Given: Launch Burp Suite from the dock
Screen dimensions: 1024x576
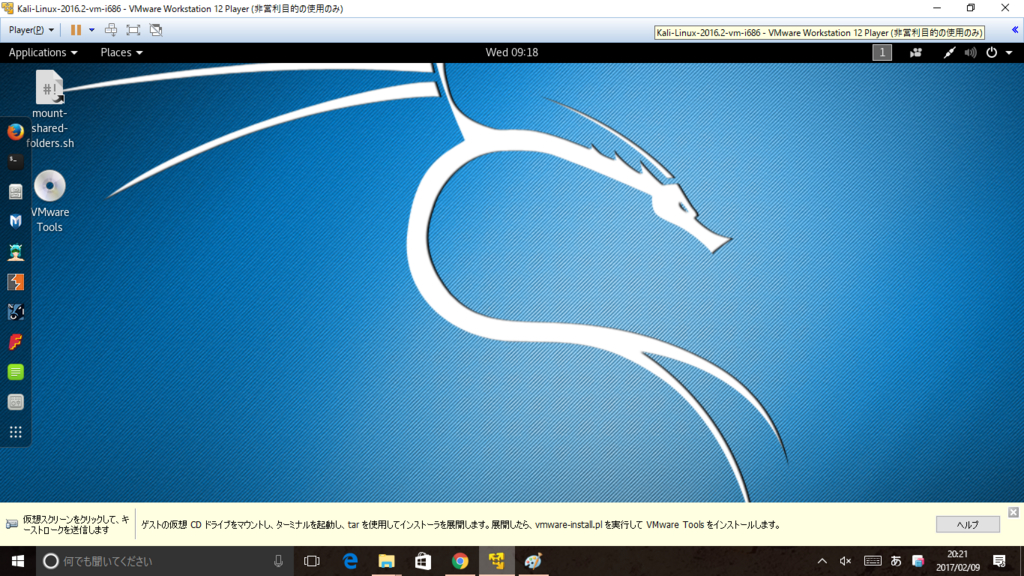Looking at the screenshot, I should click(x=16, y=281).
